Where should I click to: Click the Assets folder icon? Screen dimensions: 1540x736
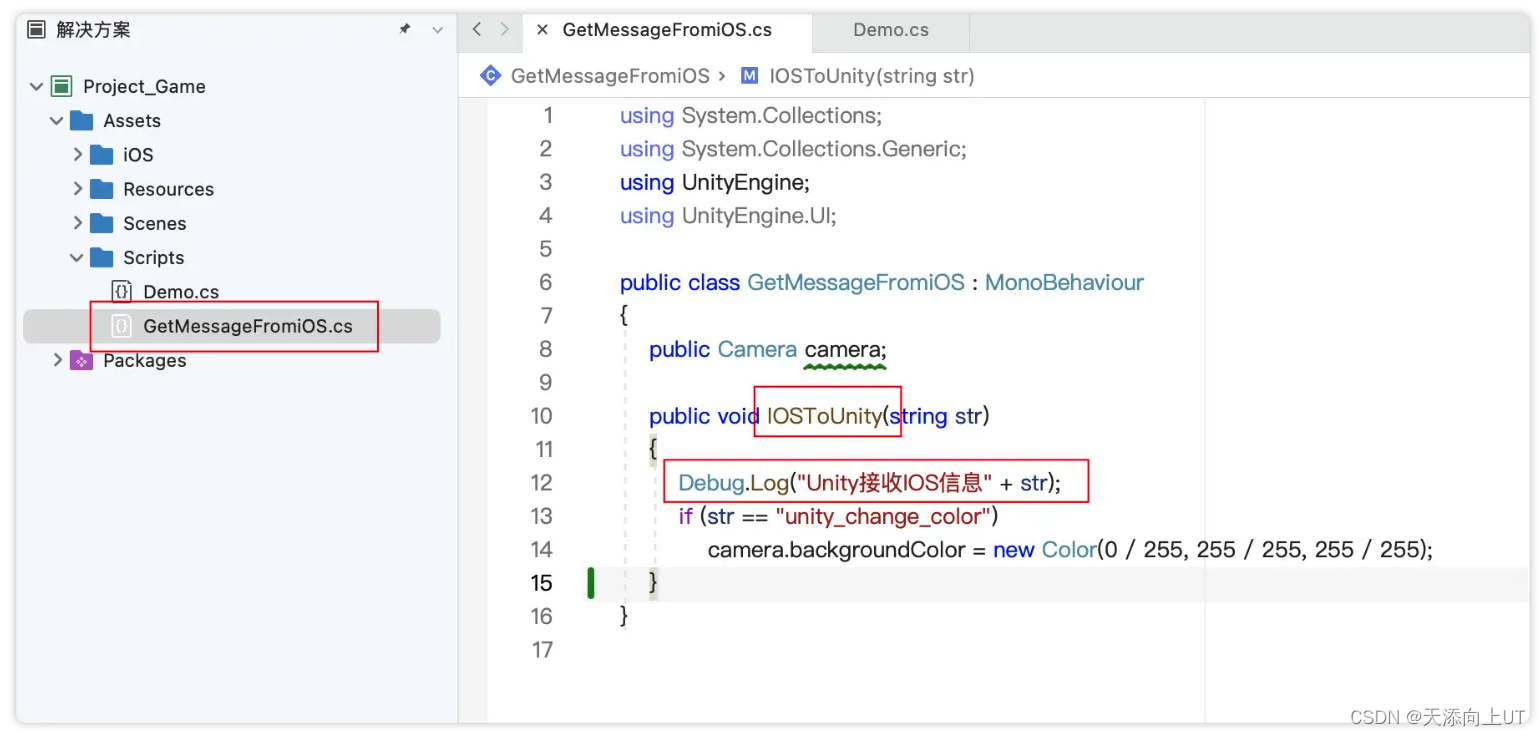click(82, 121)
